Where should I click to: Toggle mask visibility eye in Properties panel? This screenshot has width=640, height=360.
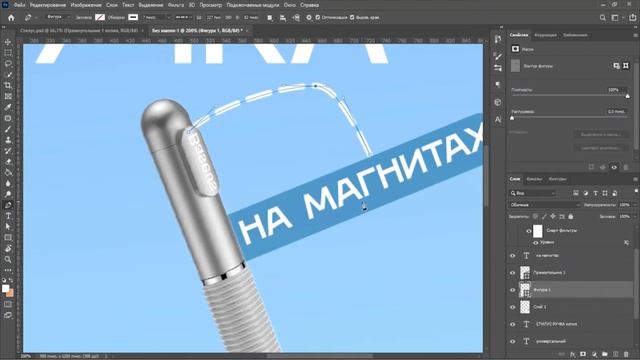614,167
